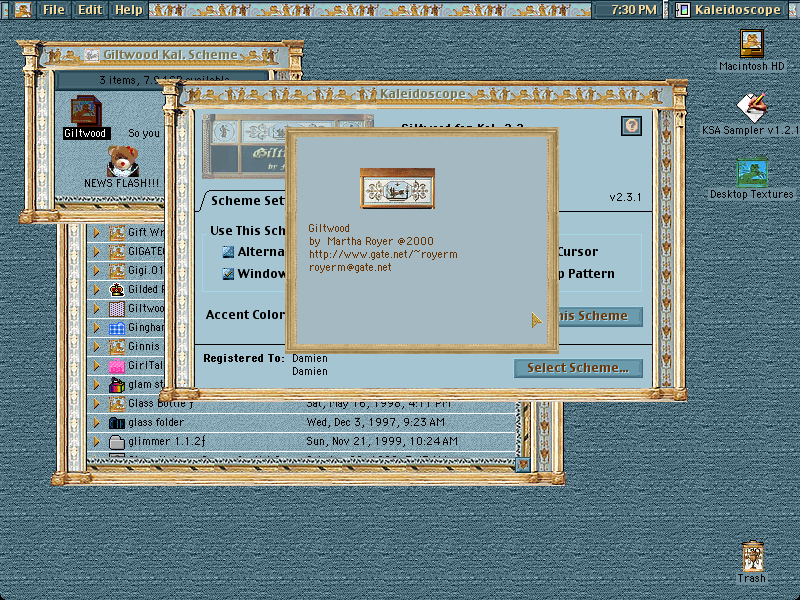This screenshot has width=800, height=600.
Task: Click the glass folder file name
Action: tap(156, 422)
